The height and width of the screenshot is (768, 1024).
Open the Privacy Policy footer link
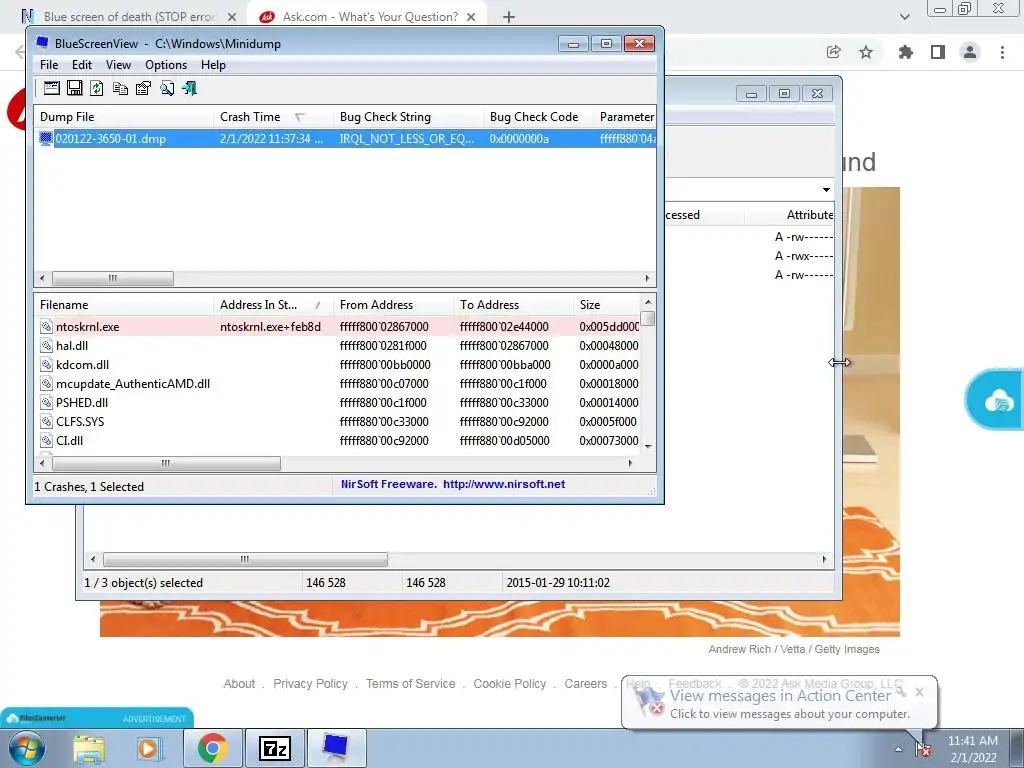click(310, 684)
